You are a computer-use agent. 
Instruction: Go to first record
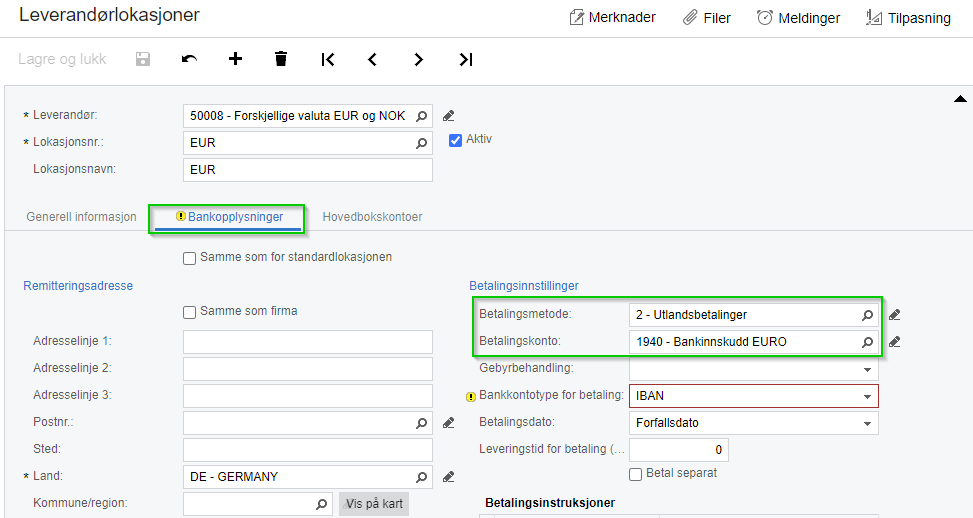pos(328,59)
